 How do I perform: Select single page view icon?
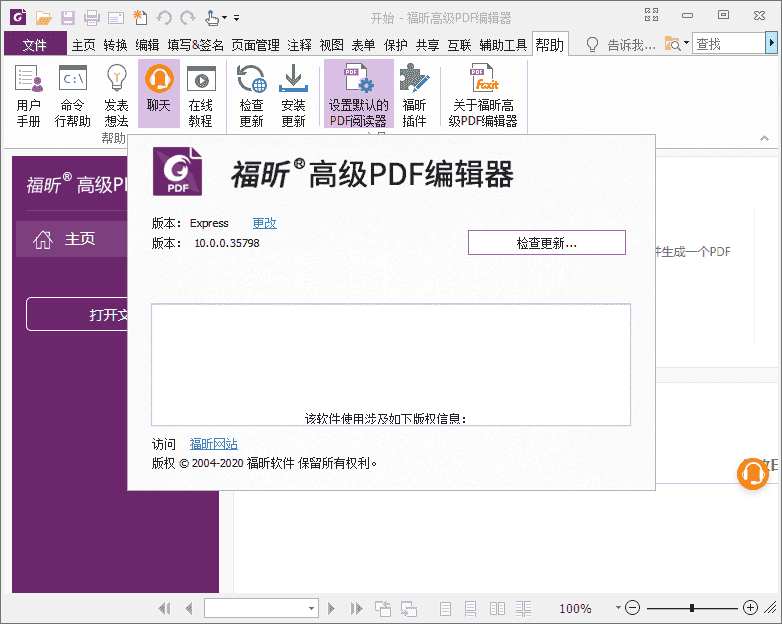pyautogui.click(x=445, y=609)
